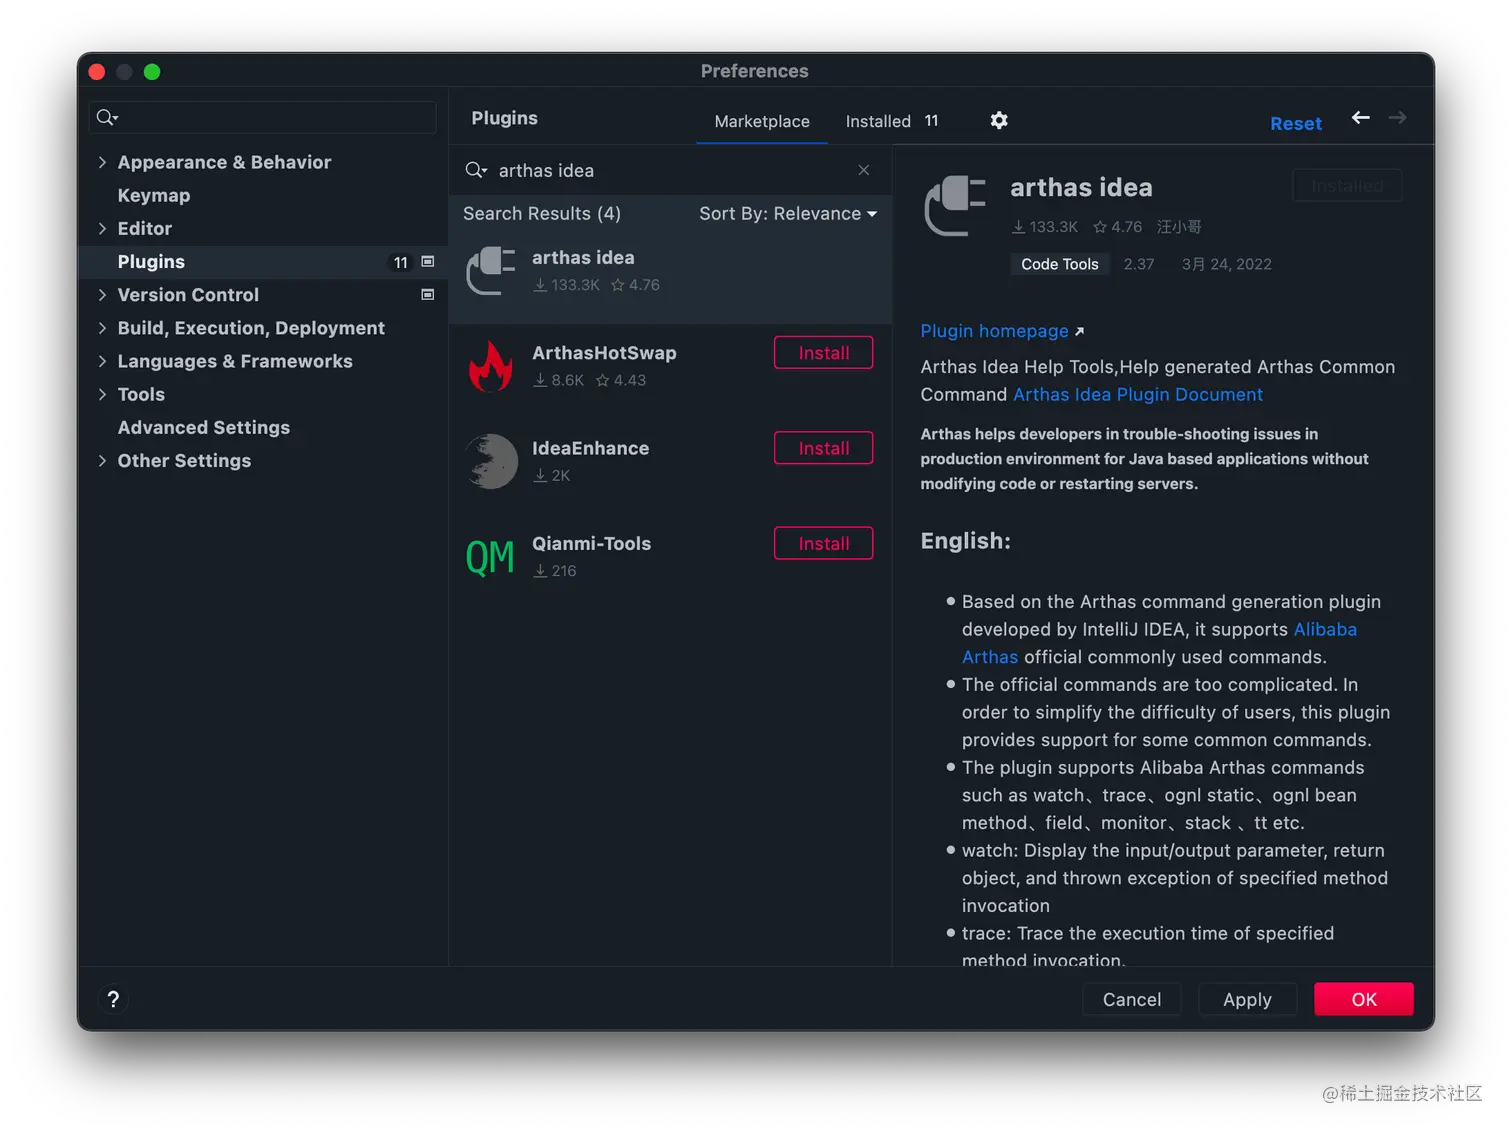1512x1133 pixels.
Task: Click the back arrow in the header
Action: click(1361, 118)
